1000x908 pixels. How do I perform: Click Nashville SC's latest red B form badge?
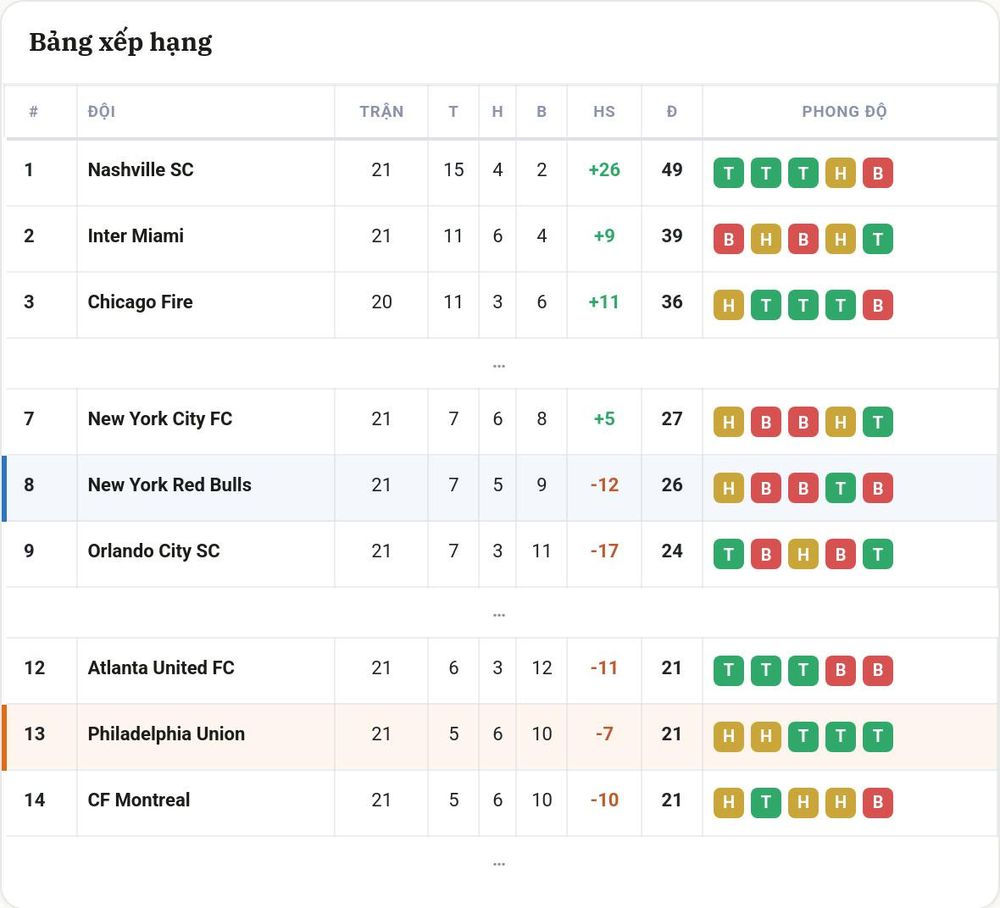[878, 173]
